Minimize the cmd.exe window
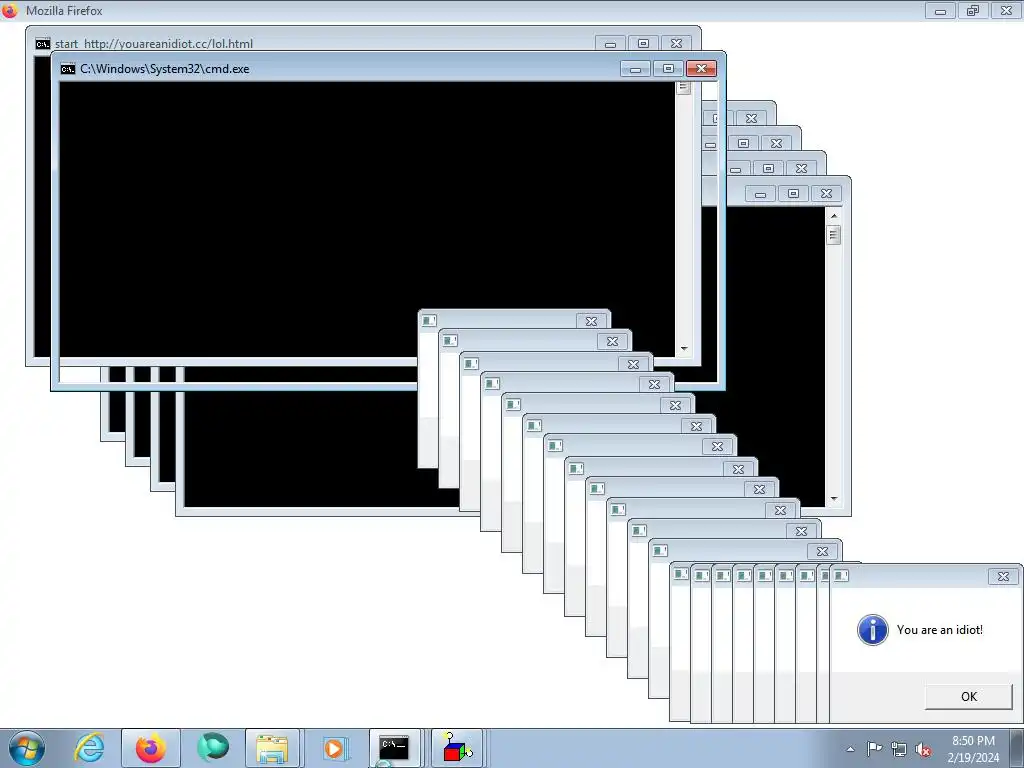This screenshot has width=1024, height=768. pyautogui.click(x=635, y=69)
